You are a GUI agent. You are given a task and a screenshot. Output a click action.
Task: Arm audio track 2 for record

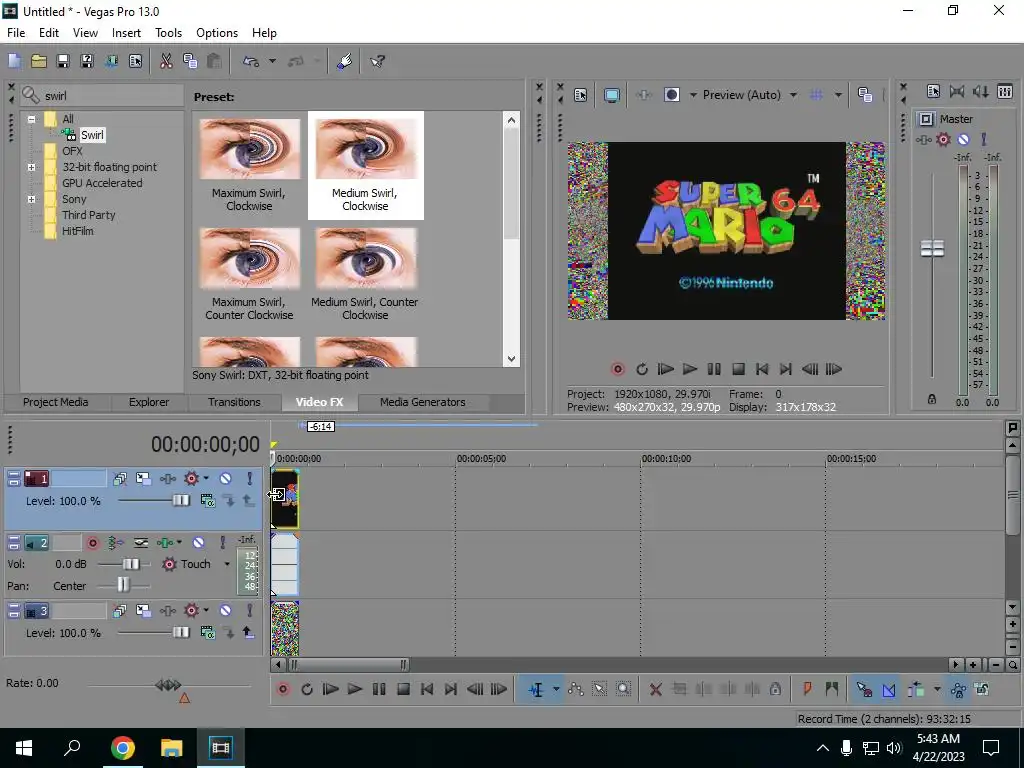tap(92, 543)
